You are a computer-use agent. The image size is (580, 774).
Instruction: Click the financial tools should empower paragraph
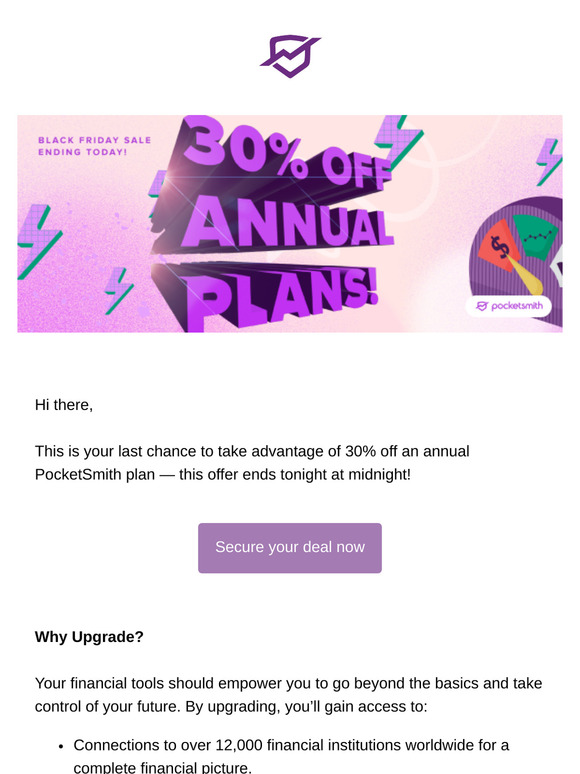[289, 695]
